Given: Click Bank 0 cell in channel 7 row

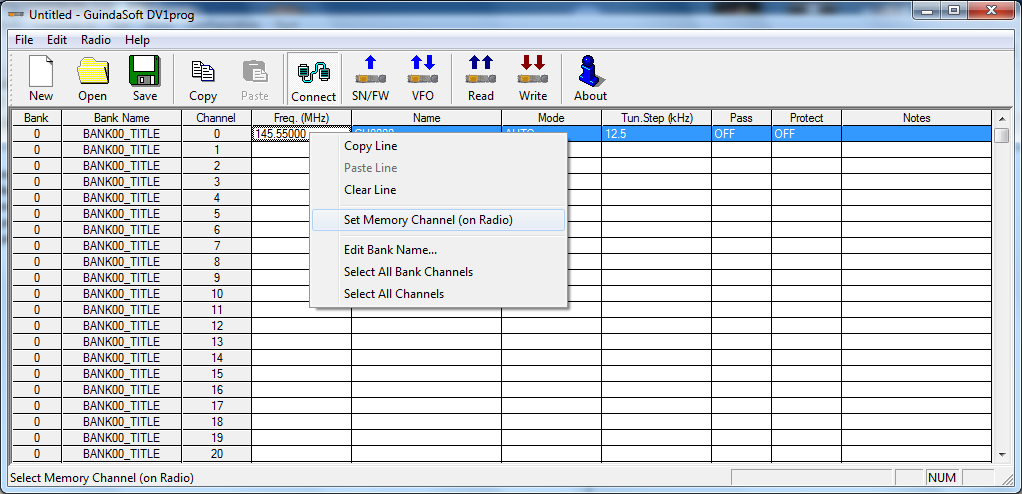Looking at the screenshot, I should click(36, 246).
